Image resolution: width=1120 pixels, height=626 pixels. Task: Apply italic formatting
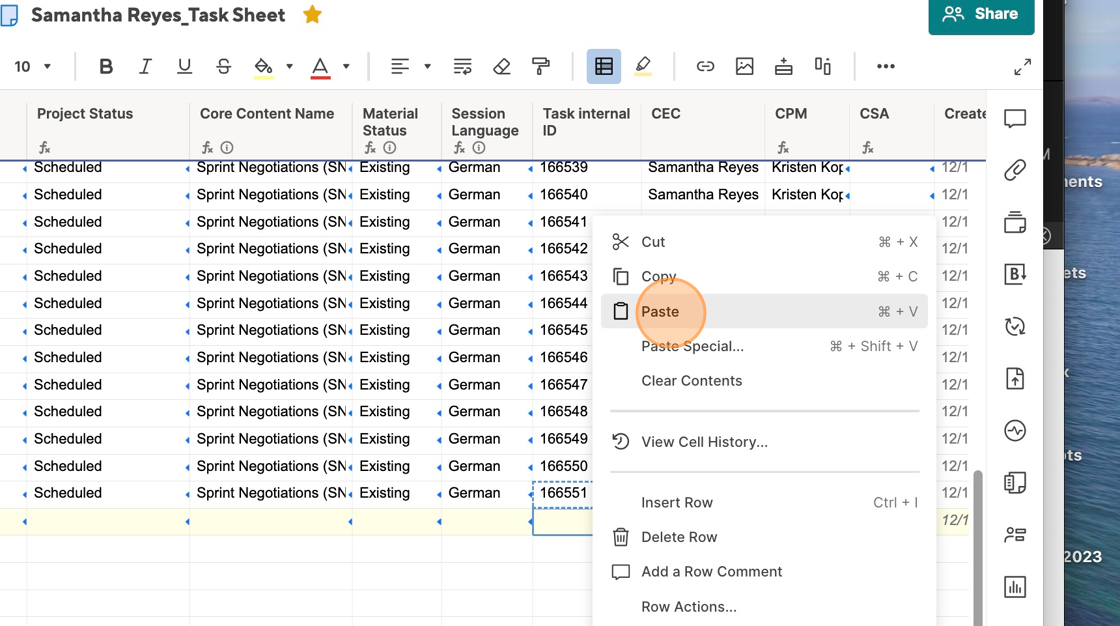pyautogui.click(x=145, y=66)
